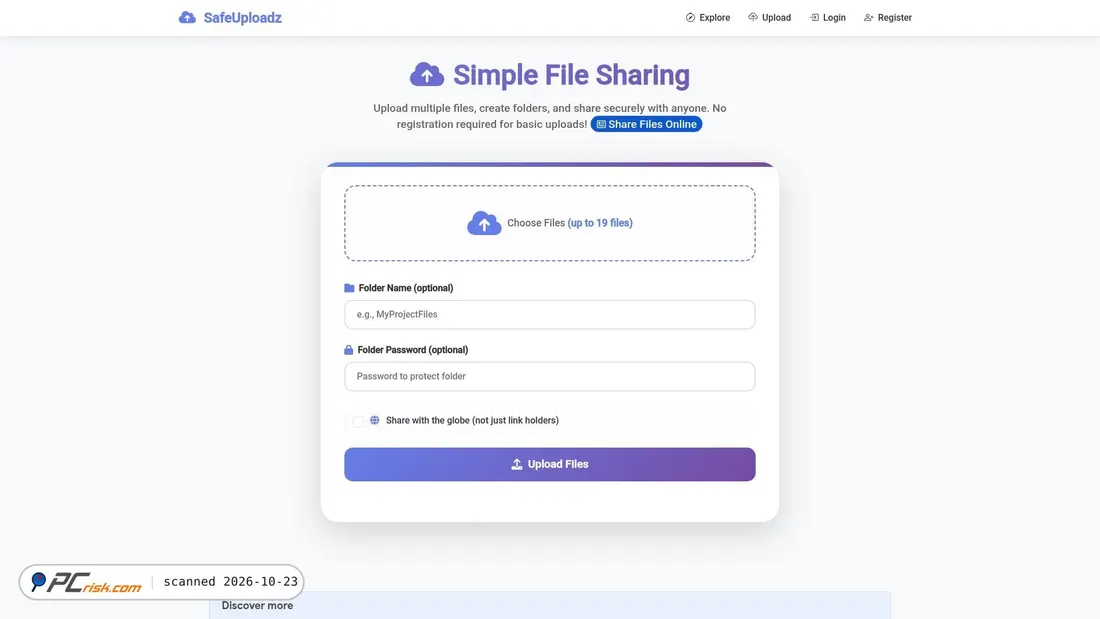
Task: Click the Share Files Online badge
Action: [646, 124]
